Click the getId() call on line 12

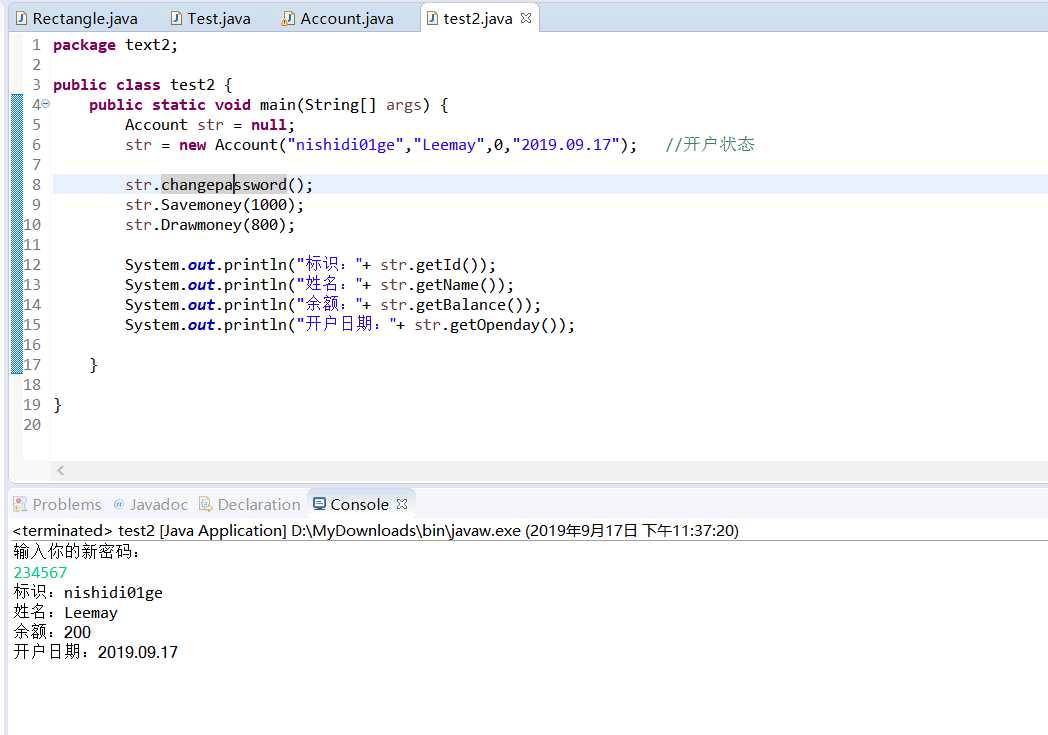(x=447, y=265)
